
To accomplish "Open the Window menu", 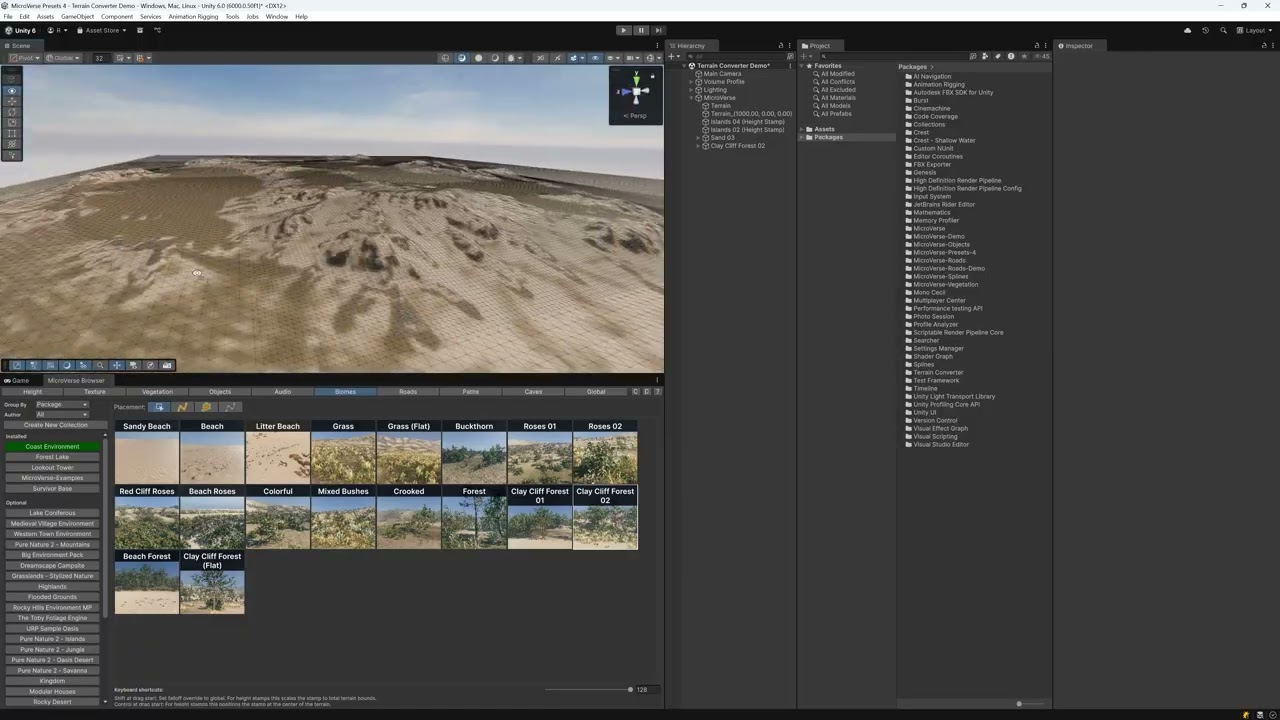I will [277, 17].
